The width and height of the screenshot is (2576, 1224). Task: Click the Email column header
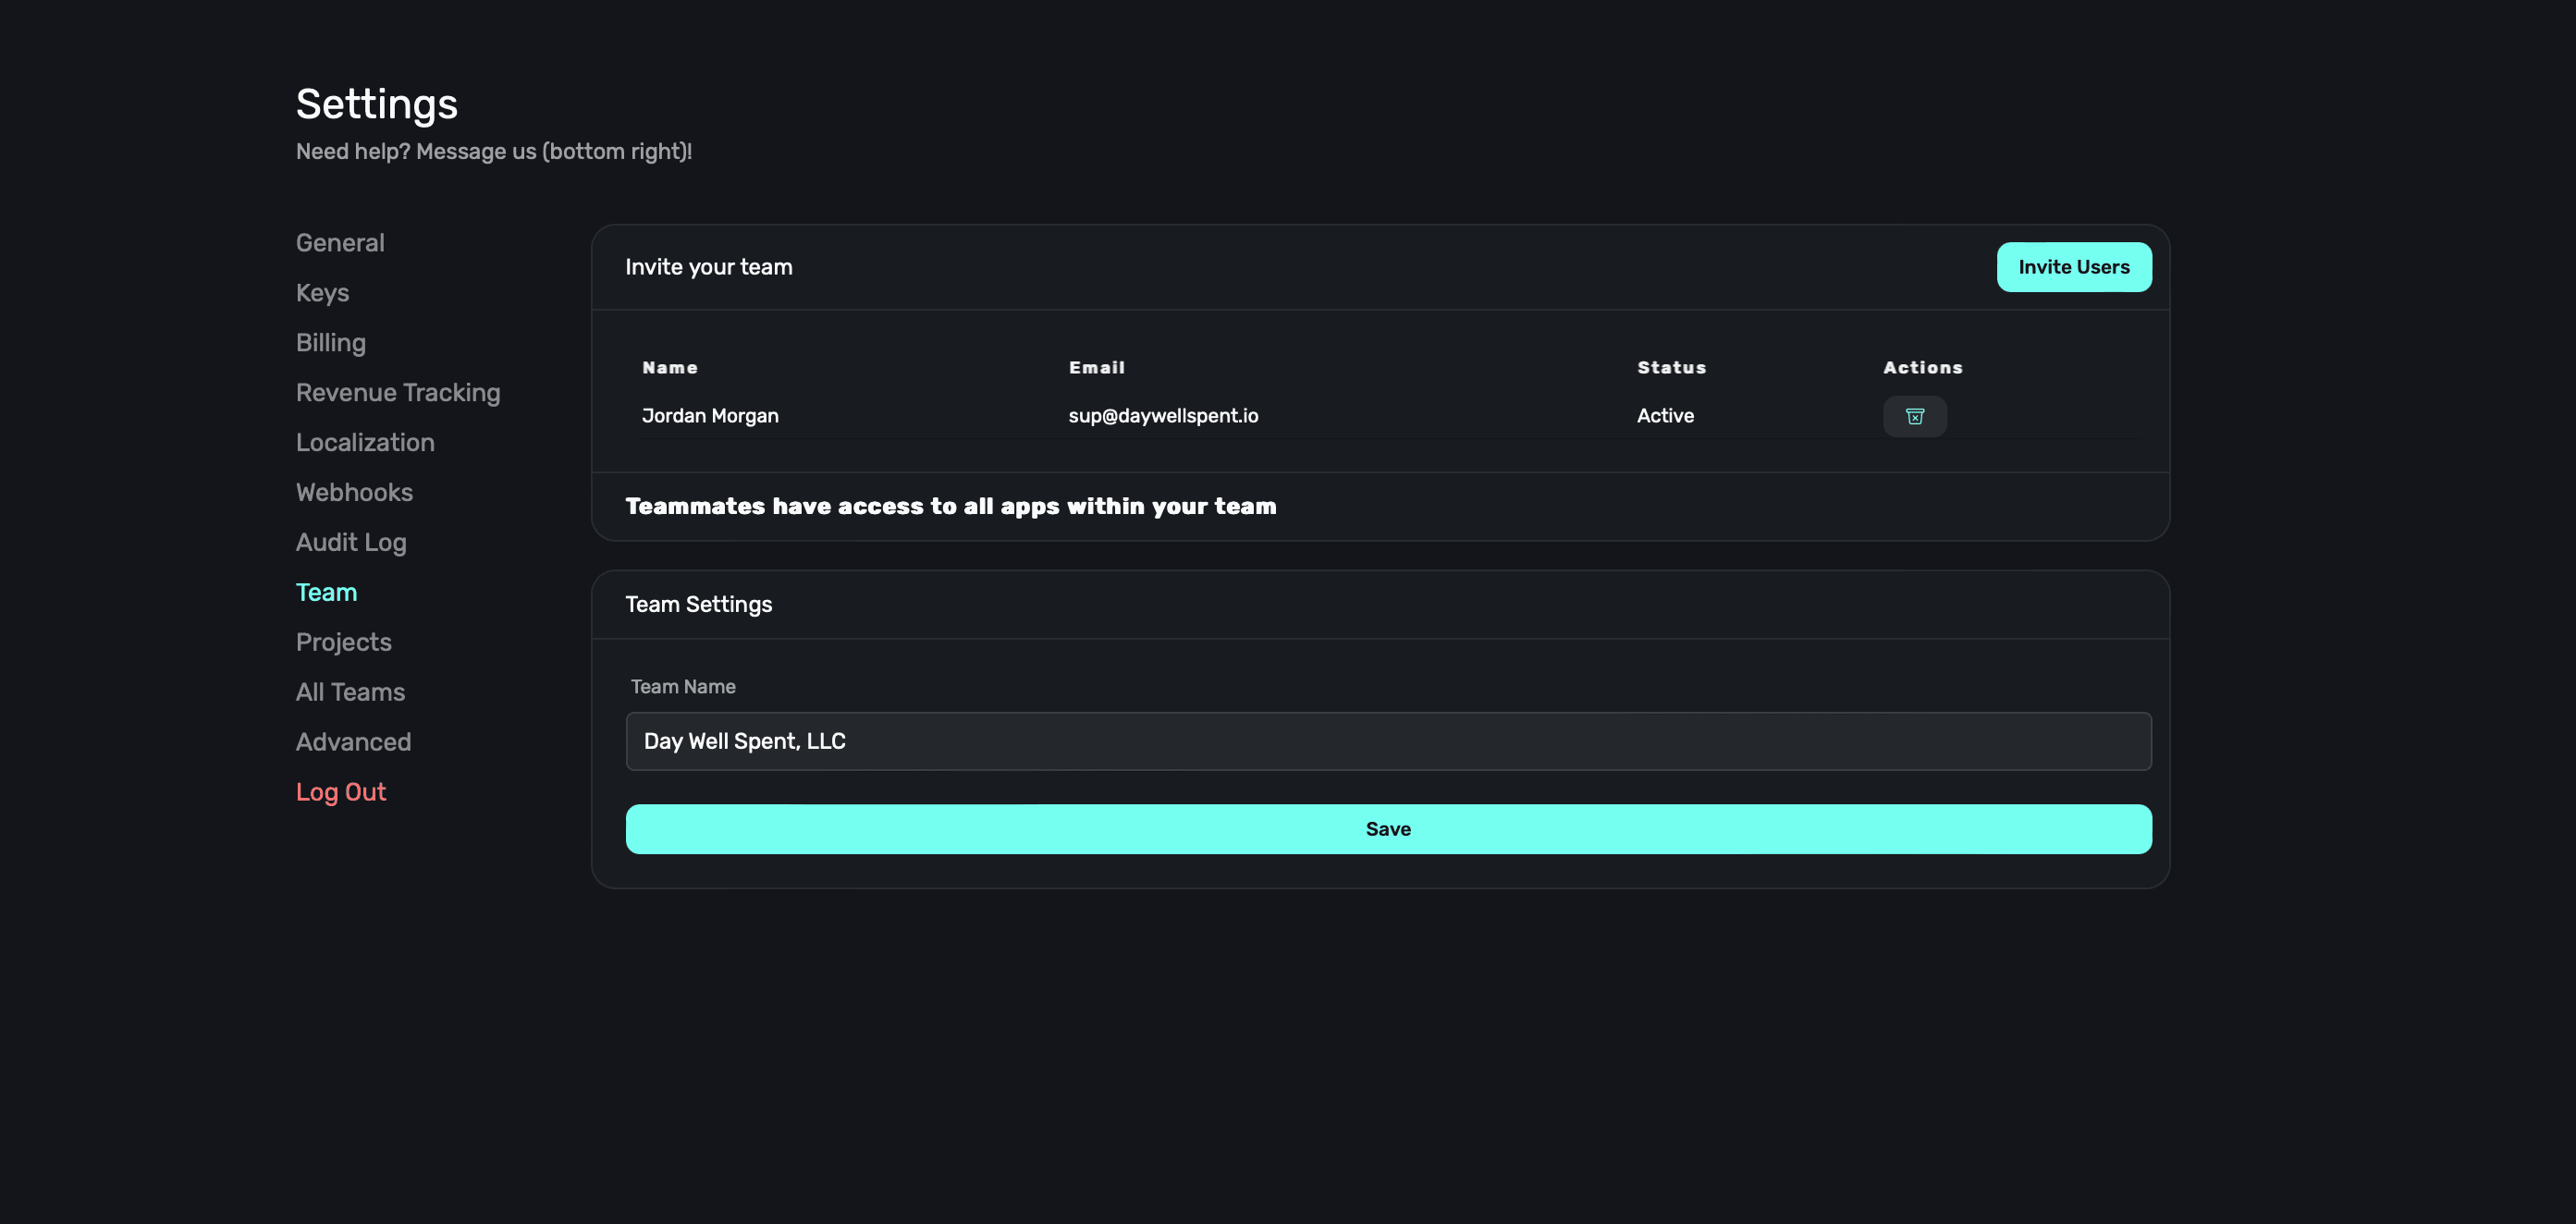[x=1096, y=368]
